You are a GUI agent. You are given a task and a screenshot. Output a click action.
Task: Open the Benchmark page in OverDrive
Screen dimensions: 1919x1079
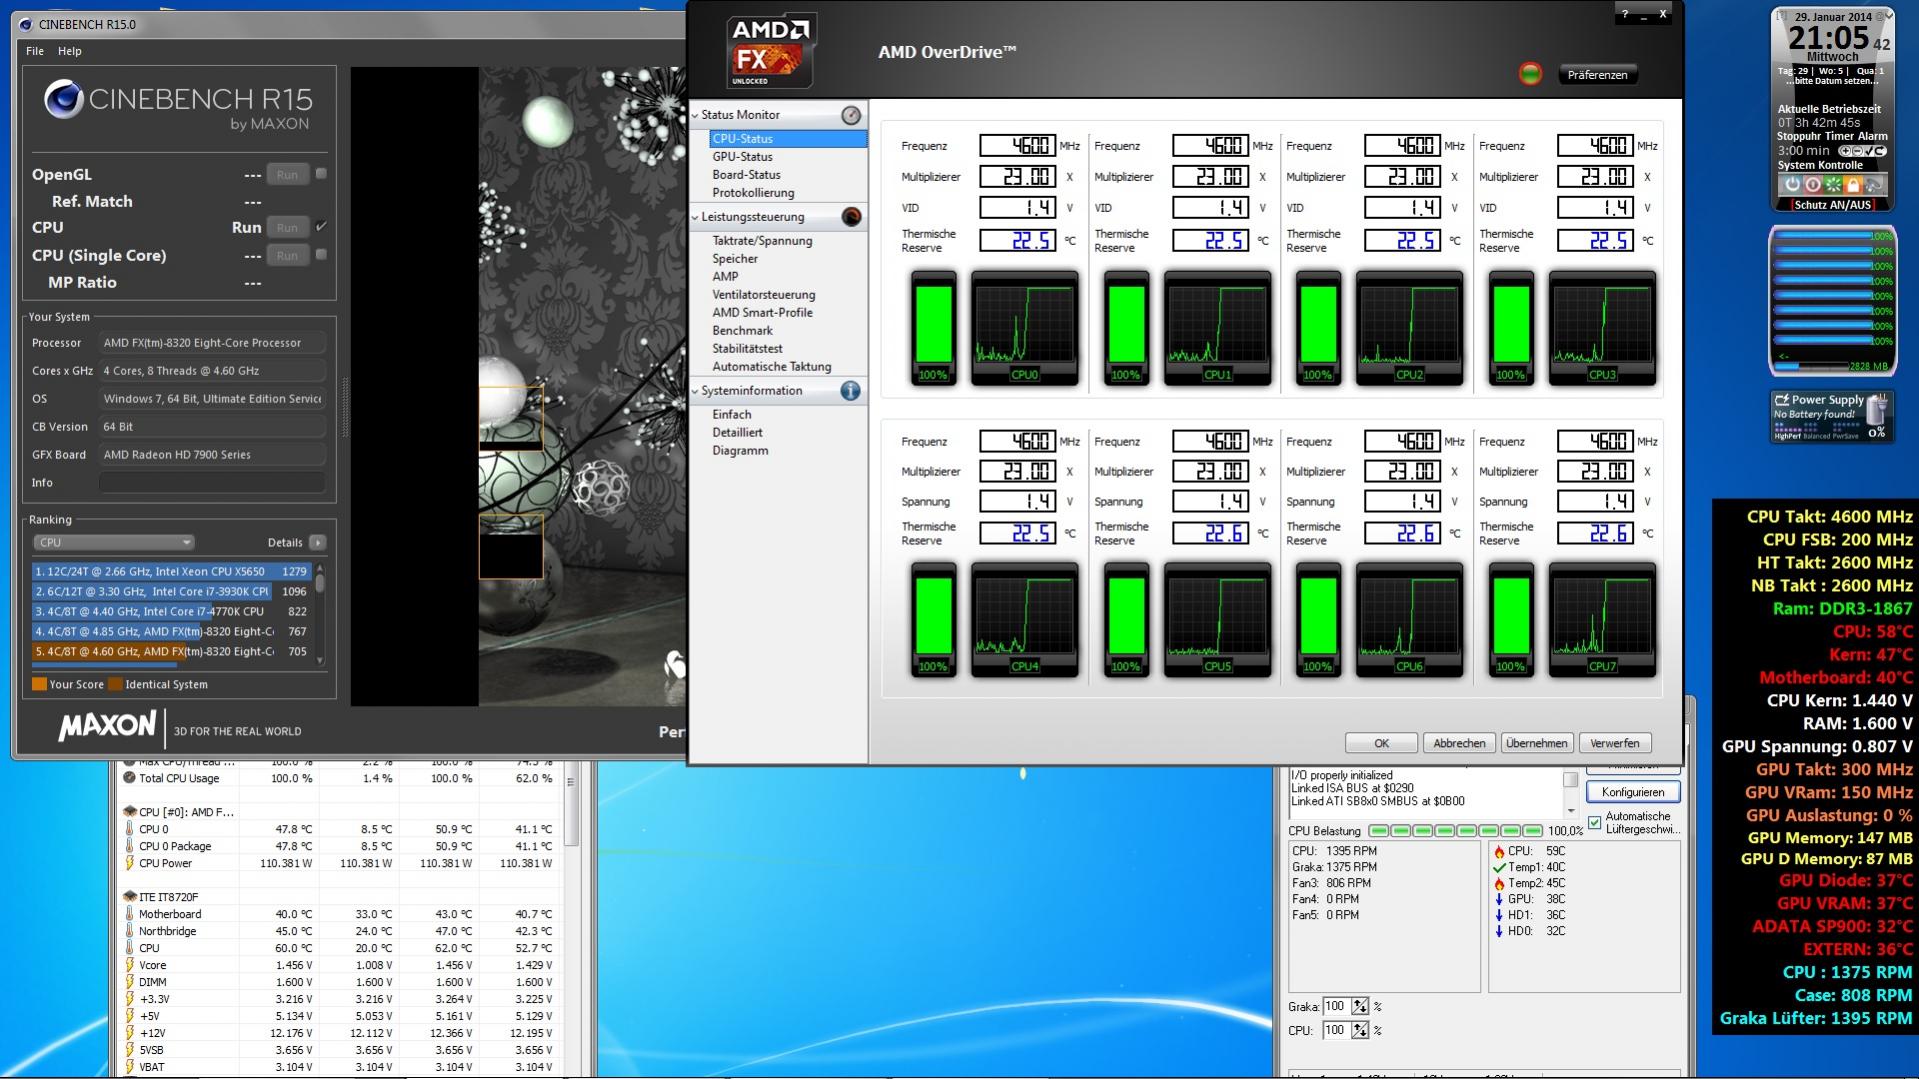click(x=742, y=331)
